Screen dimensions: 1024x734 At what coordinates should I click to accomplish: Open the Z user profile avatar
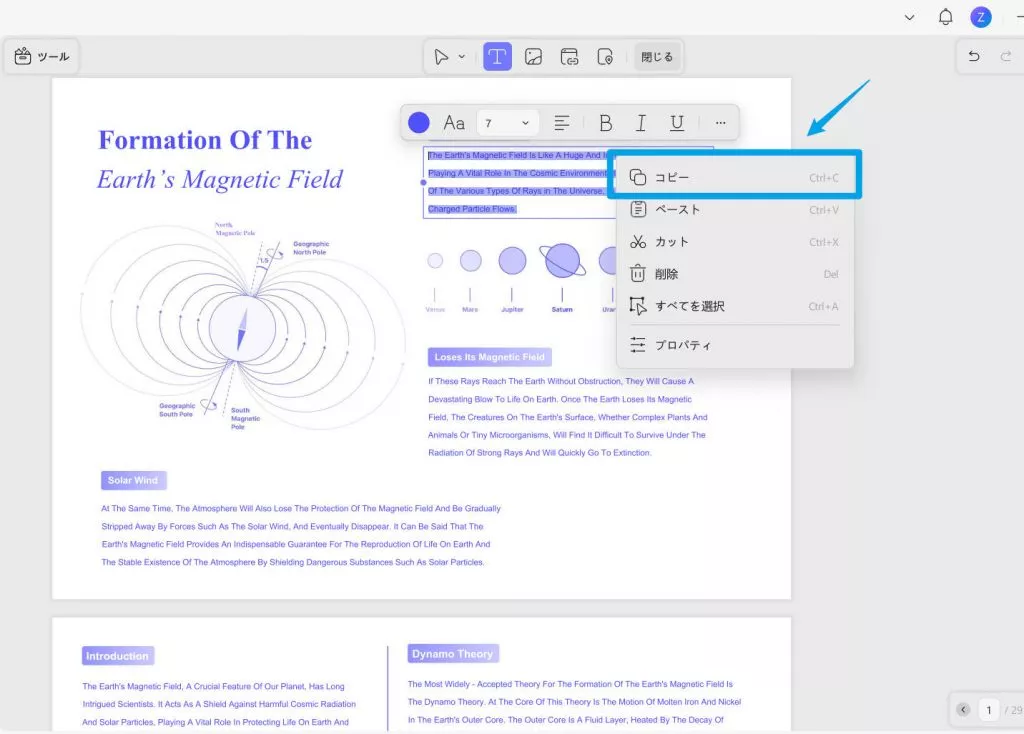(981, 17)
